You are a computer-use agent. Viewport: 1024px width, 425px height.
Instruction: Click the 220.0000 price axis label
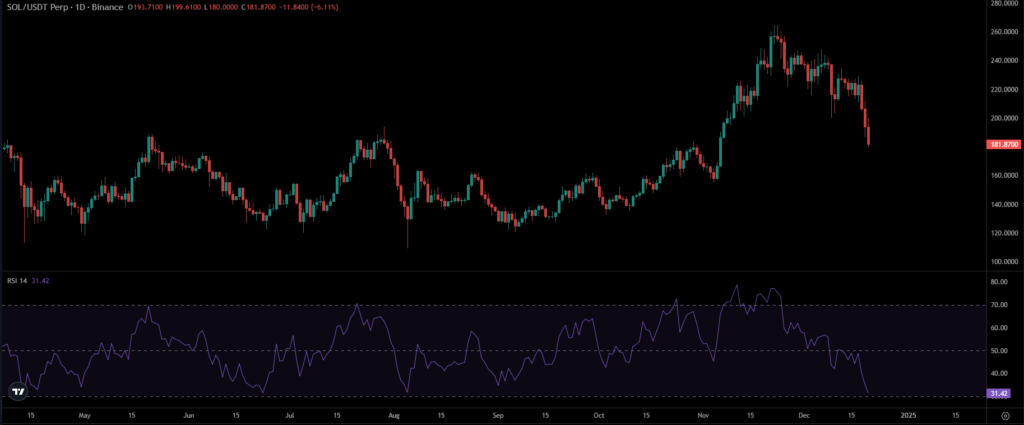coord(1003,89)
